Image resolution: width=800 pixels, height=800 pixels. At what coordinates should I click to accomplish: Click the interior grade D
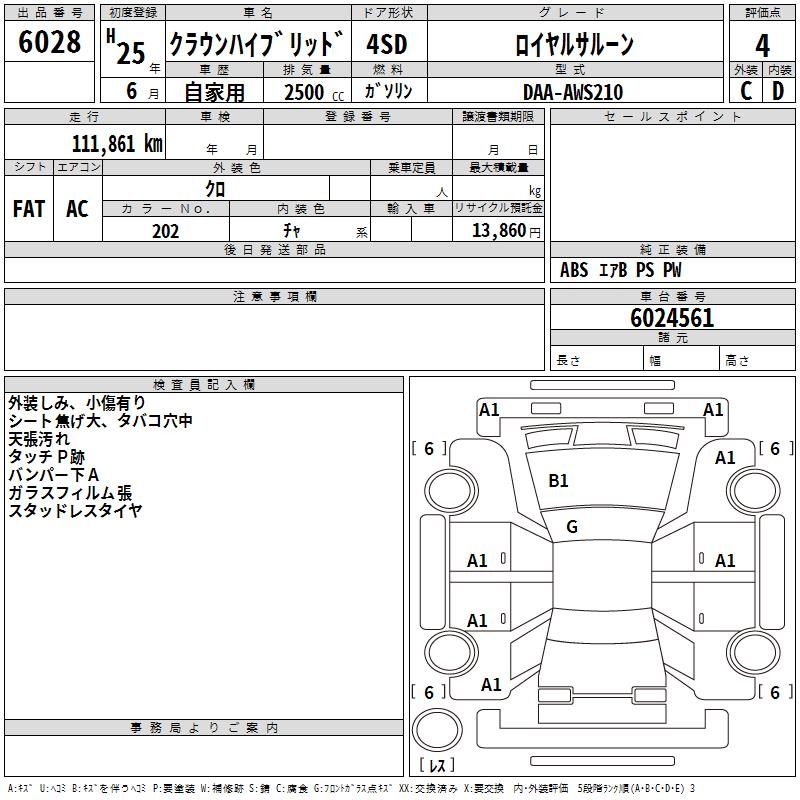[778, 91]
